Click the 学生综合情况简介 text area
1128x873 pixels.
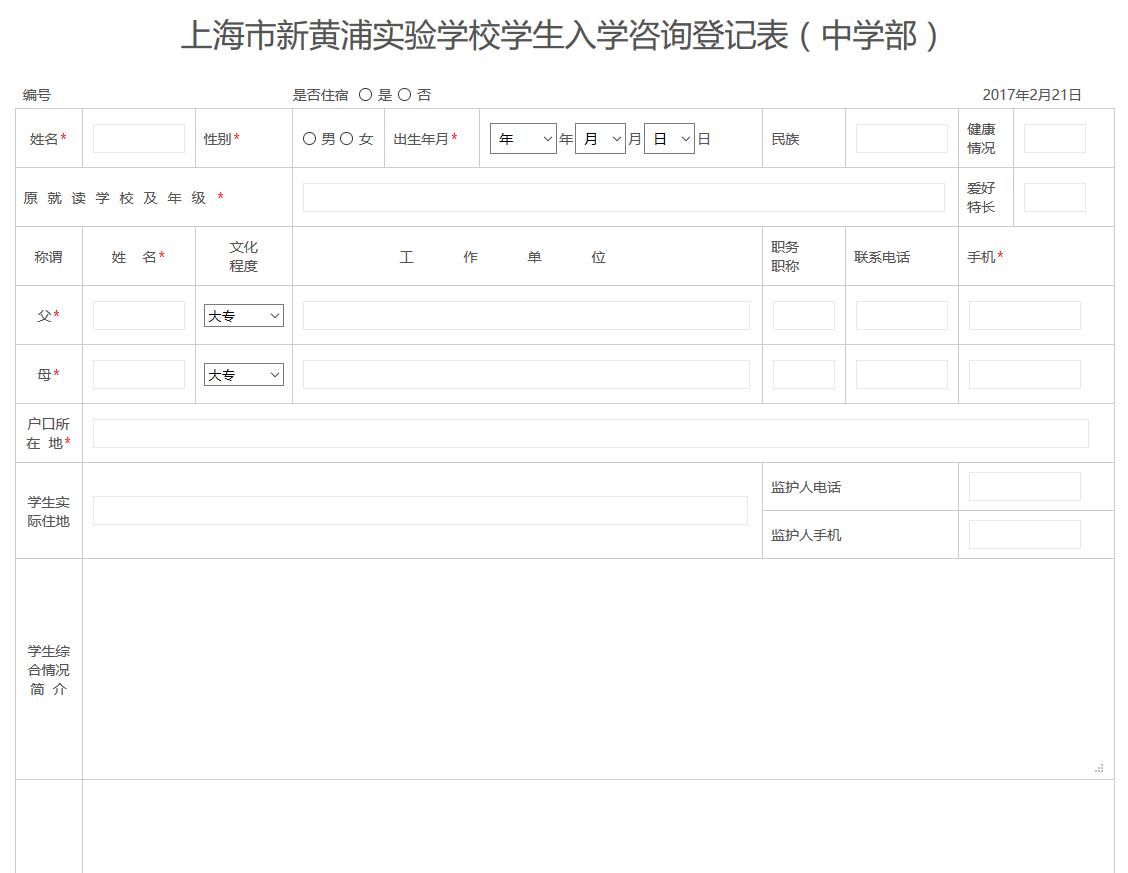(599, 669)
